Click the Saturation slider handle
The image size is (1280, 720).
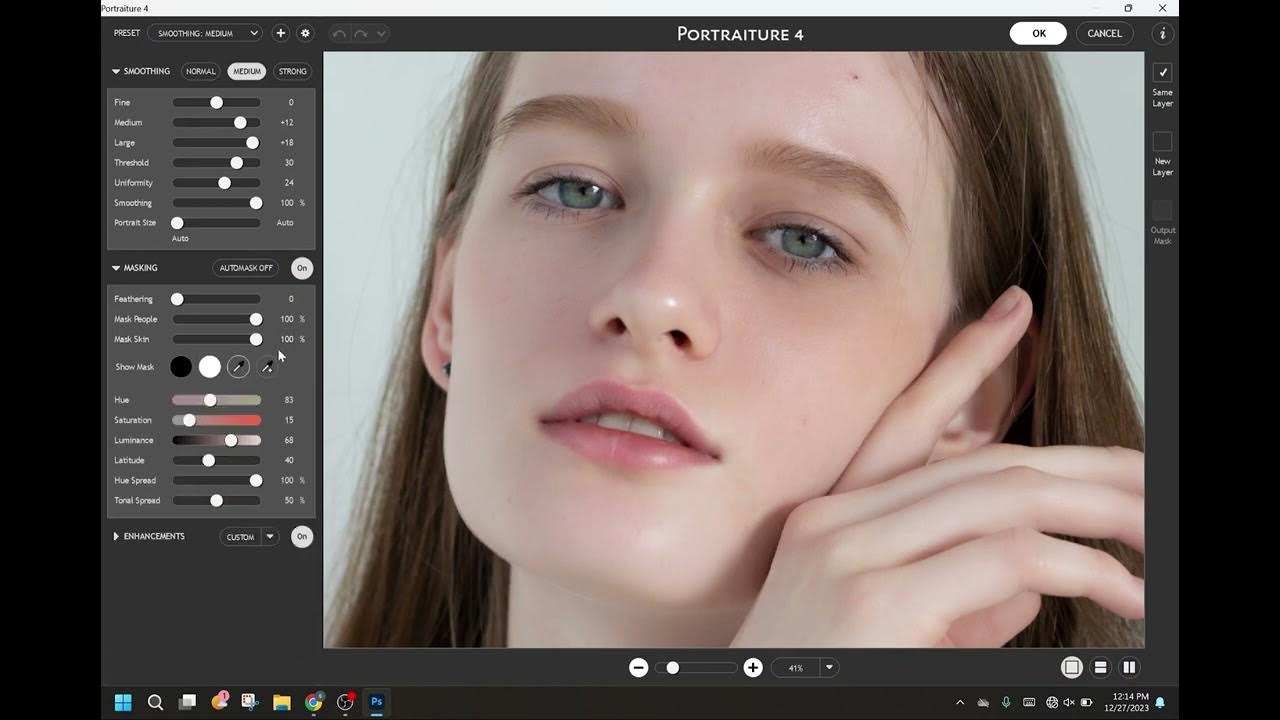coord(189,420)
